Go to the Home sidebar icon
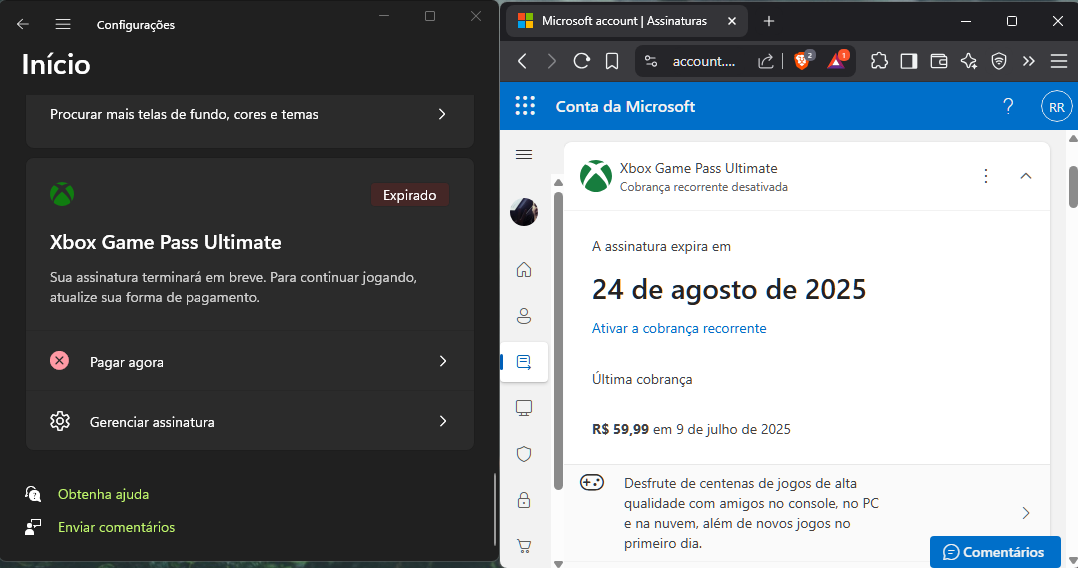The image size is (1078, 568). tap(524, 270)
